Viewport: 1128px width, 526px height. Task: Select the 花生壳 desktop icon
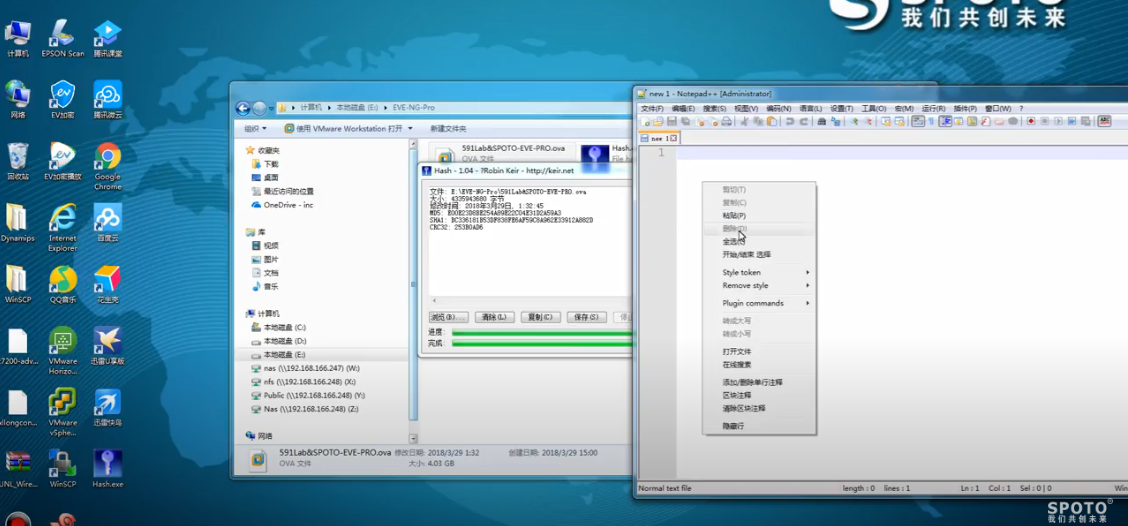coord(107,284)
